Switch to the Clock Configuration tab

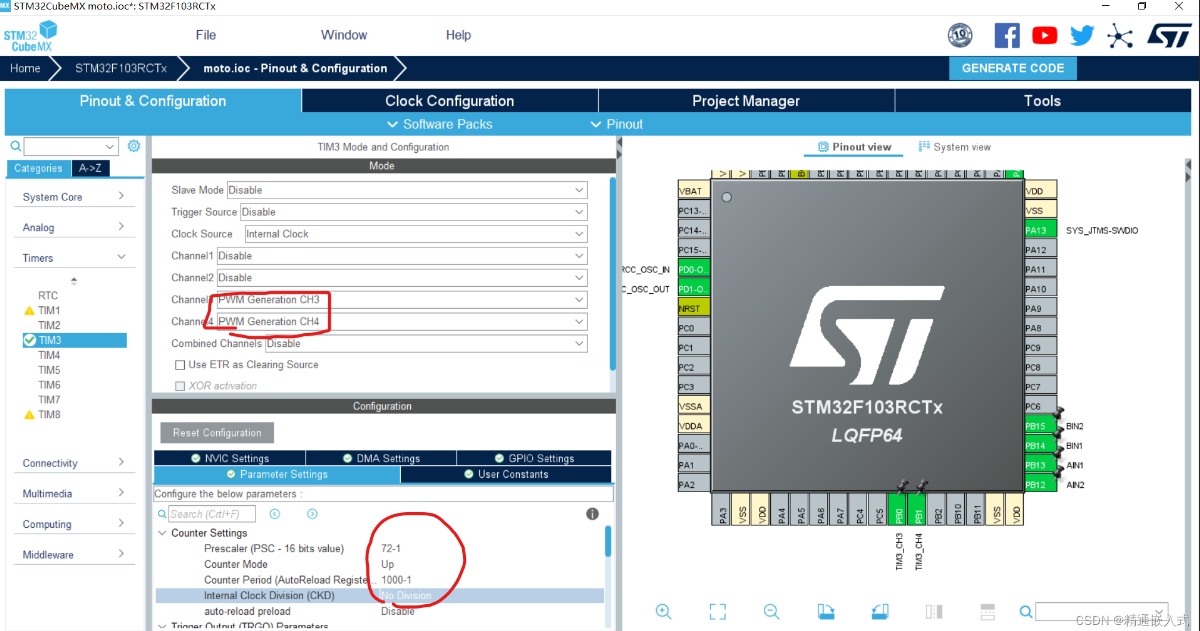point(450,100)
